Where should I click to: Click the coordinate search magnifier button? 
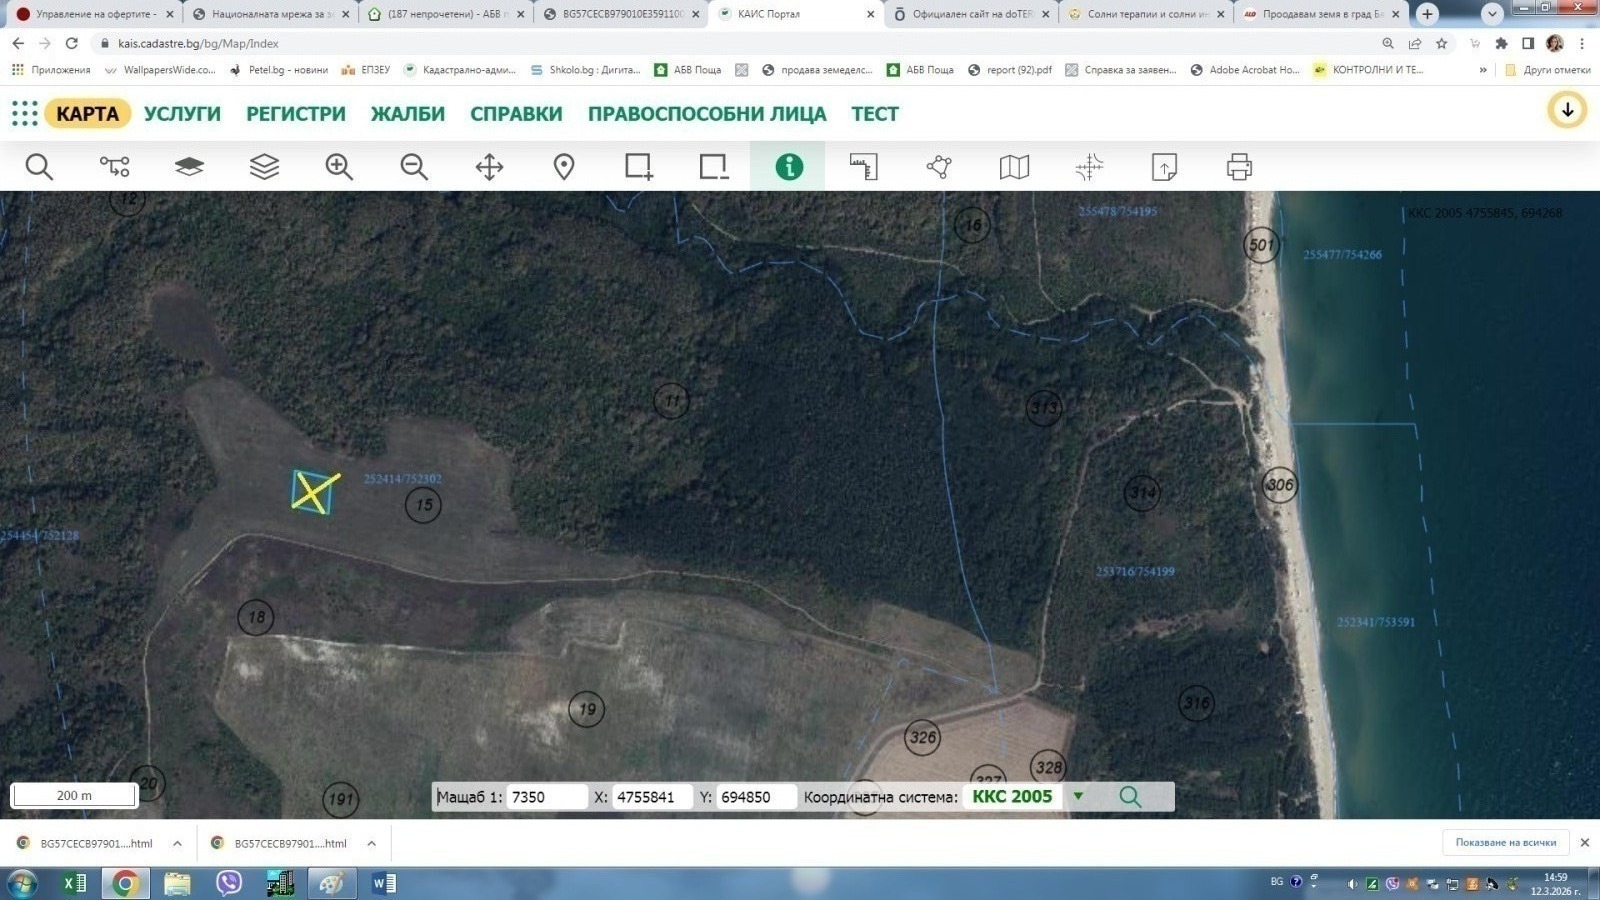click(x=1130, y=796)
